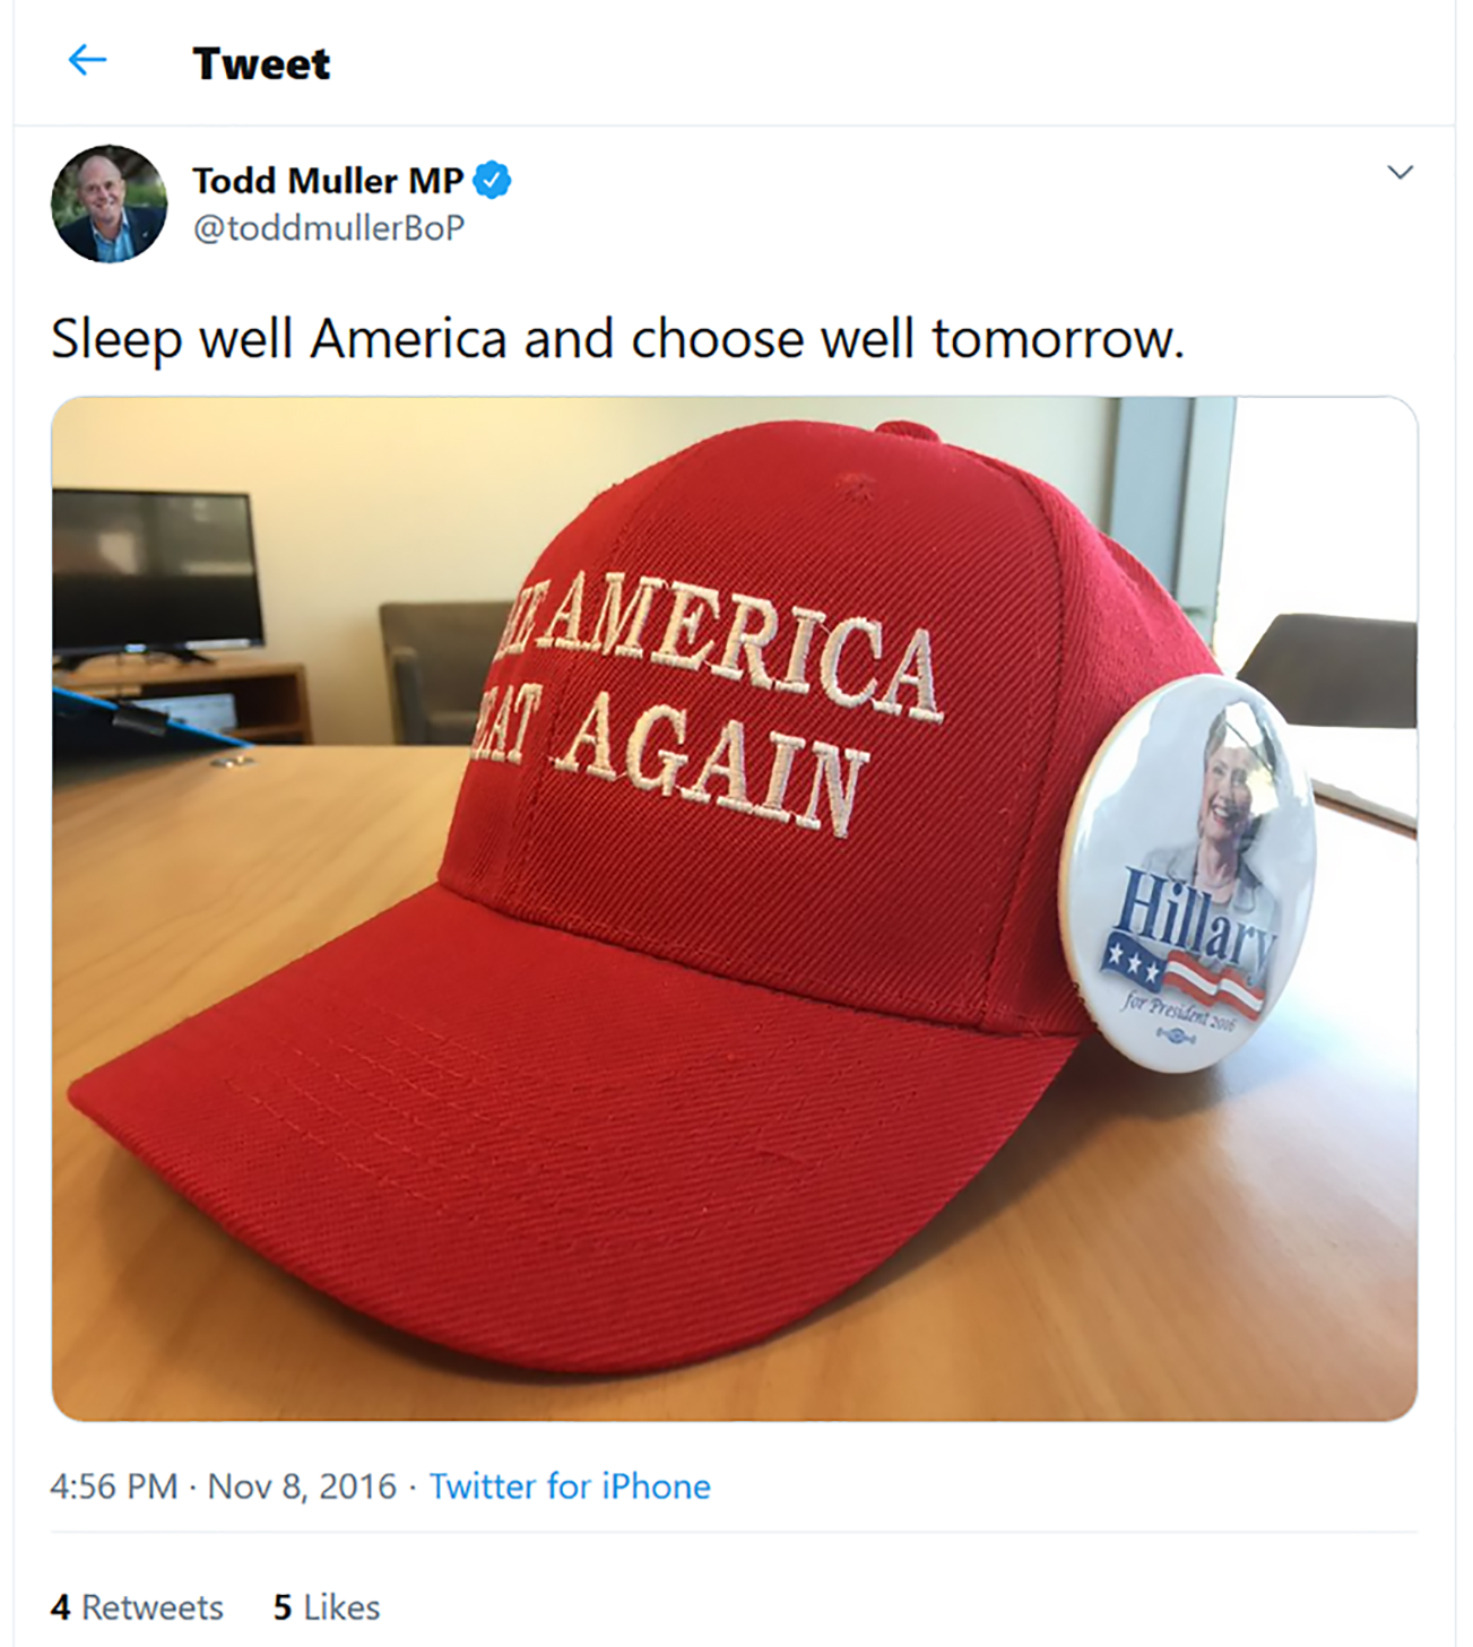Open the 4:56 PM timestamp
Image resolution: width=1473 pixels, height=1647 pixels.
coord(113,1486)
